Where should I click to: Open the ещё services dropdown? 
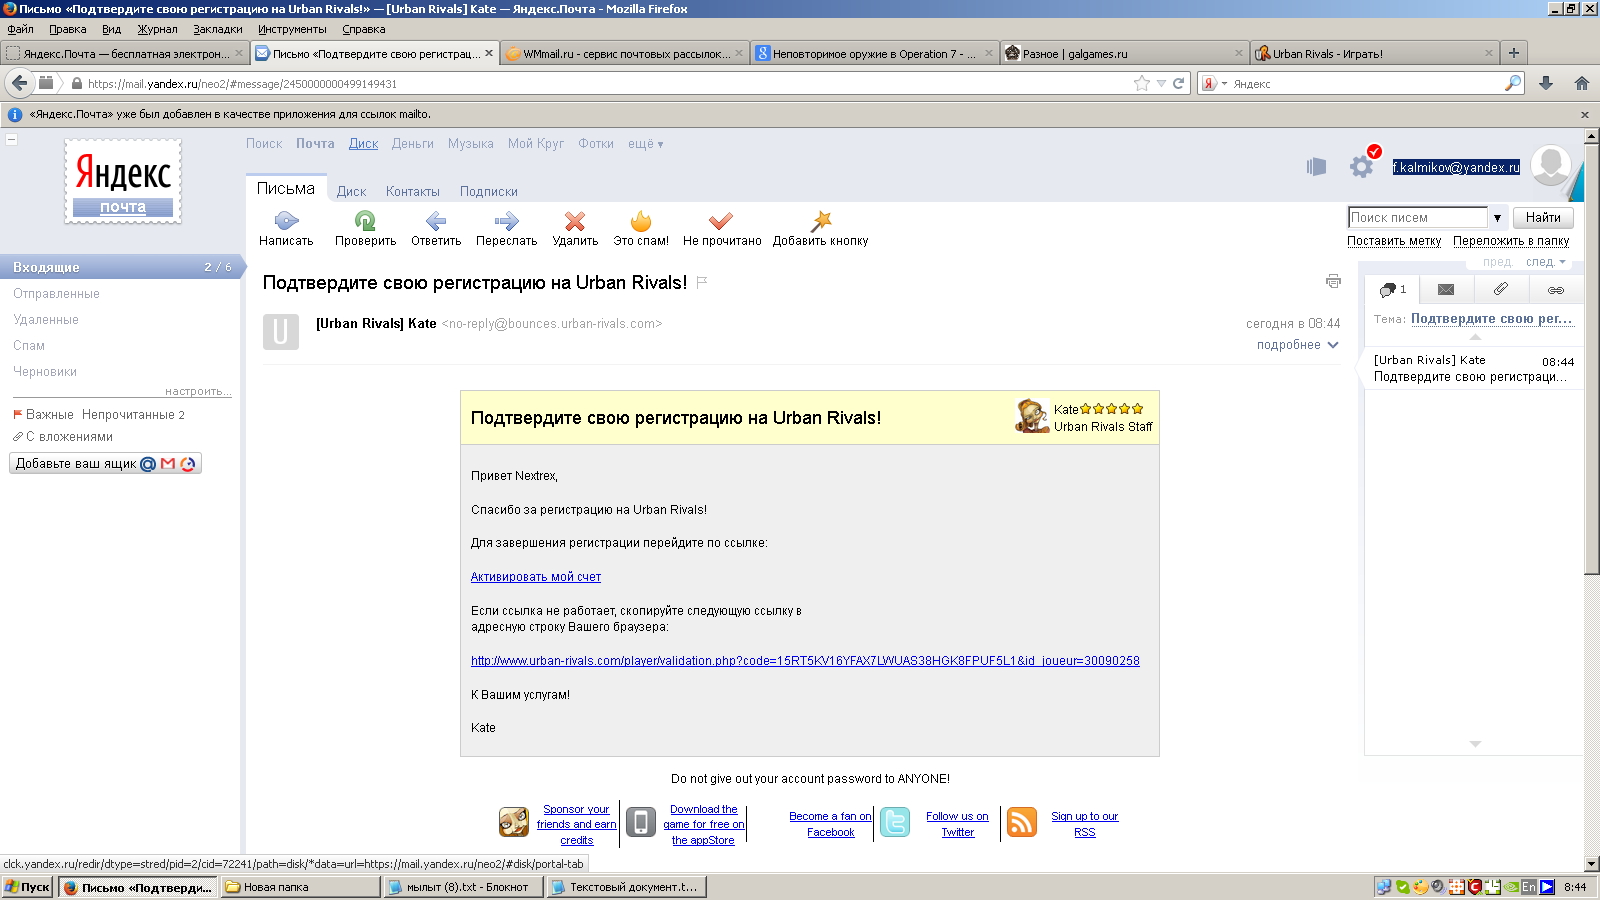click(645, 144)
